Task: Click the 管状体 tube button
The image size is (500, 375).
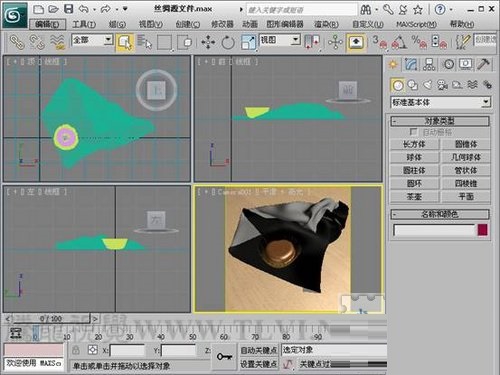Action: click(466, 170)
